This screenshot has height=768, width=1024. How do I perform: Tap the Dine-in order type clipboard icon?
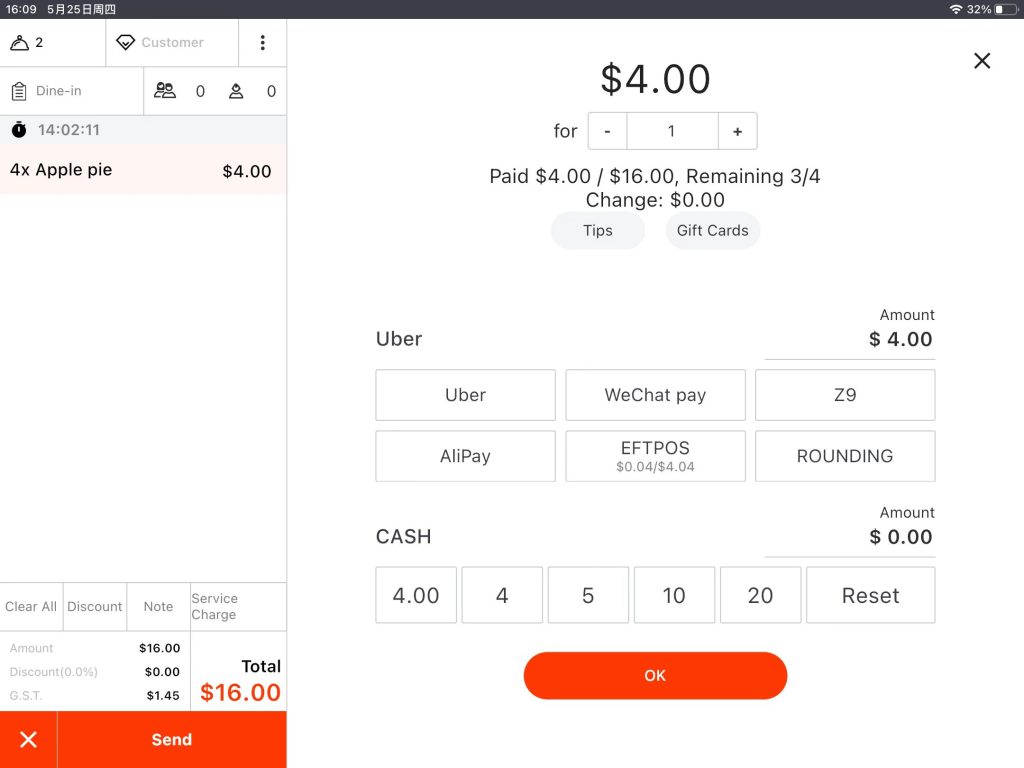pos(19,91)
